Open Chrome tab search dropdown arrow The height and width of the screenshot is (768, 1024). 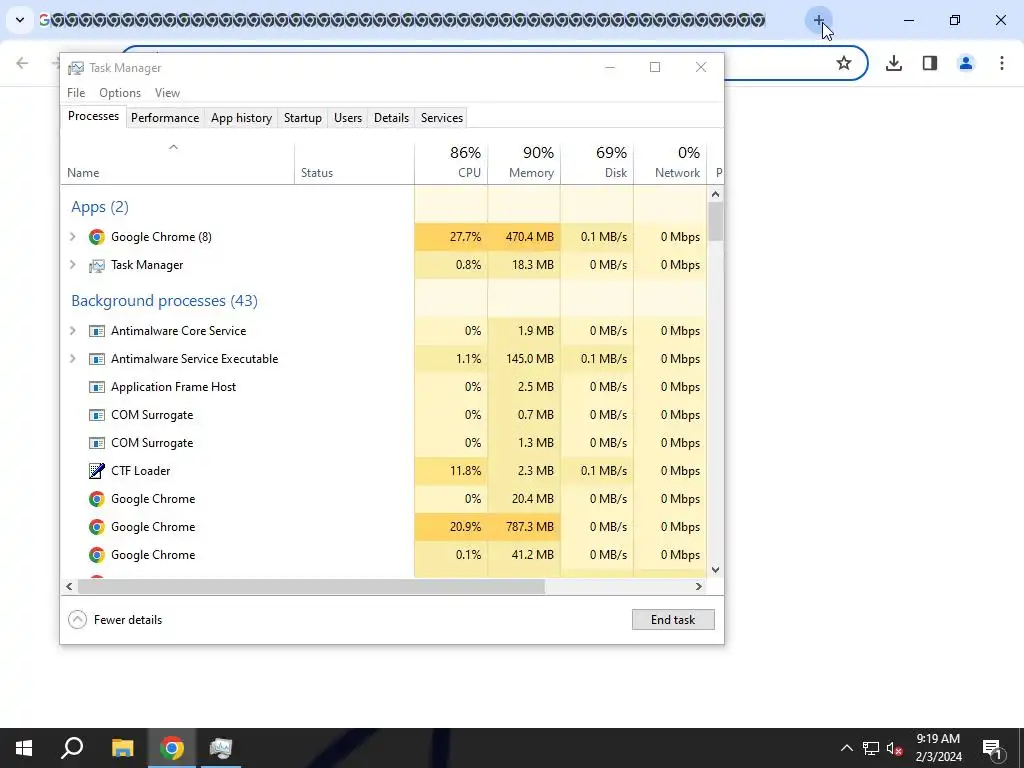20,20
